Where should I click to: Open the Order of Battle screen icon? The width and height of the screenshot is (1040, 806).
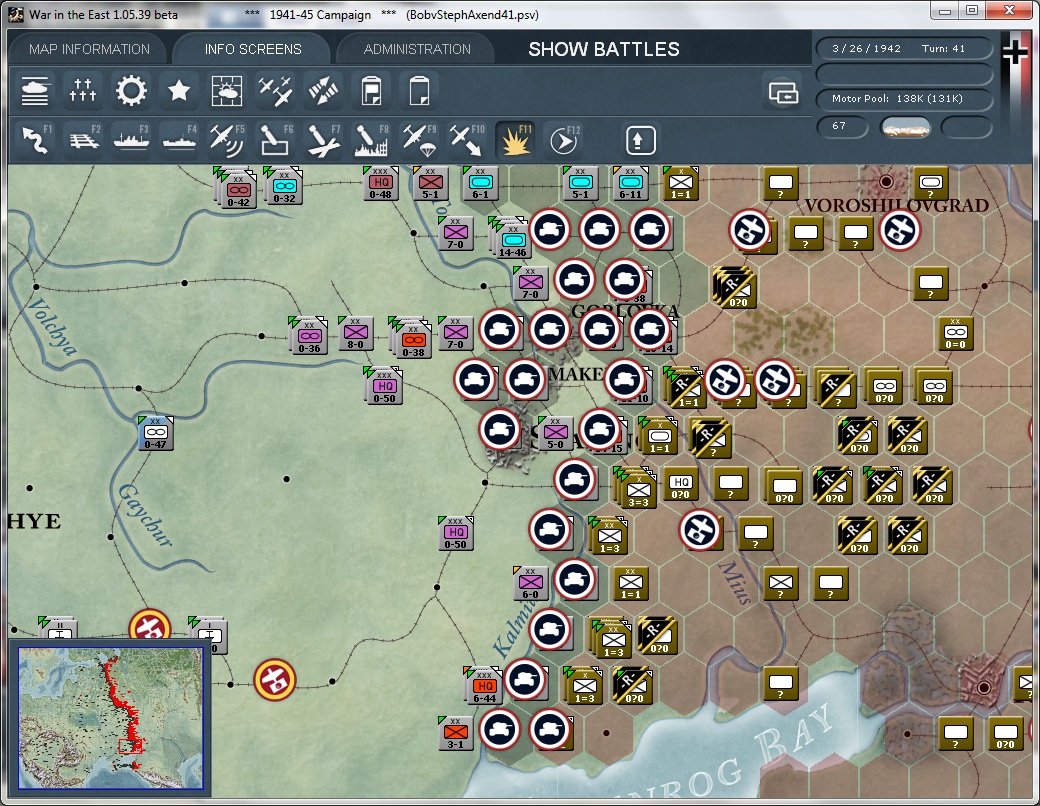coord(34,91)
